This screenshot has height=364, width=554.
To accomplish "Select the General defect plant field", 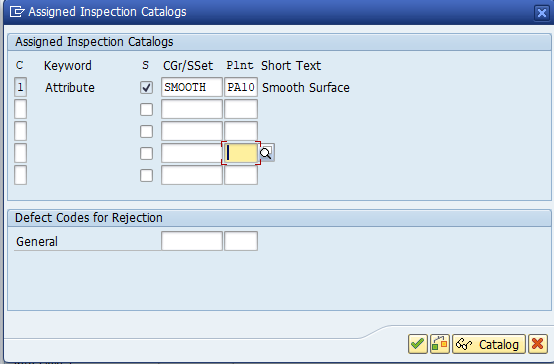I will pyautogui.click(x=241, y=241).
